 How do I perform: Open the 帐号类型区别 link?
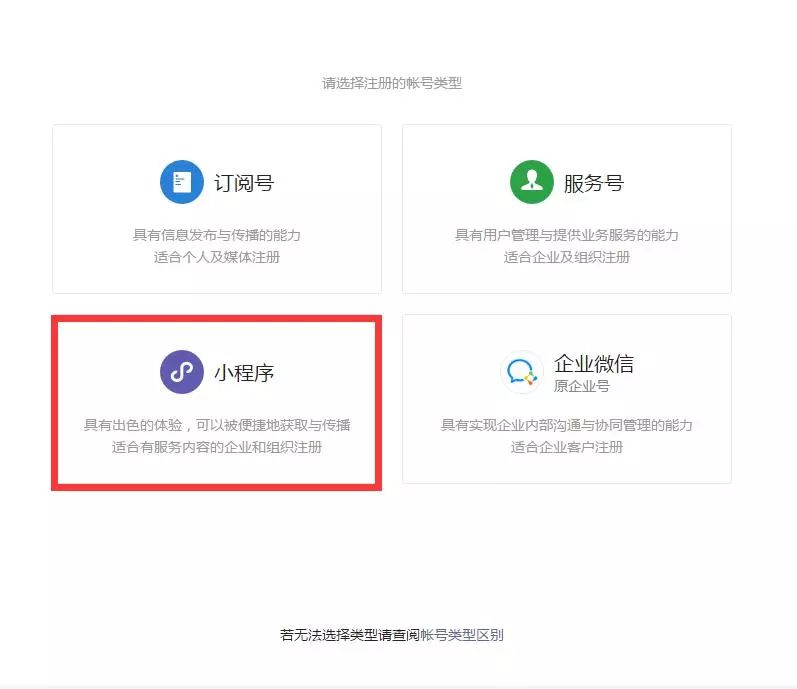pos(462,635)
